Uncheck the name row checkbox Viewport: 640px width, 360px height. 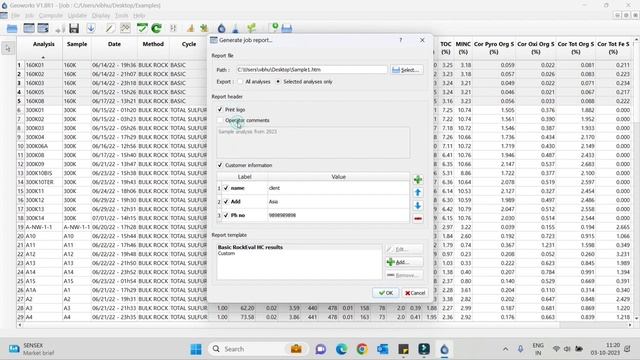[x=226, y=188]
